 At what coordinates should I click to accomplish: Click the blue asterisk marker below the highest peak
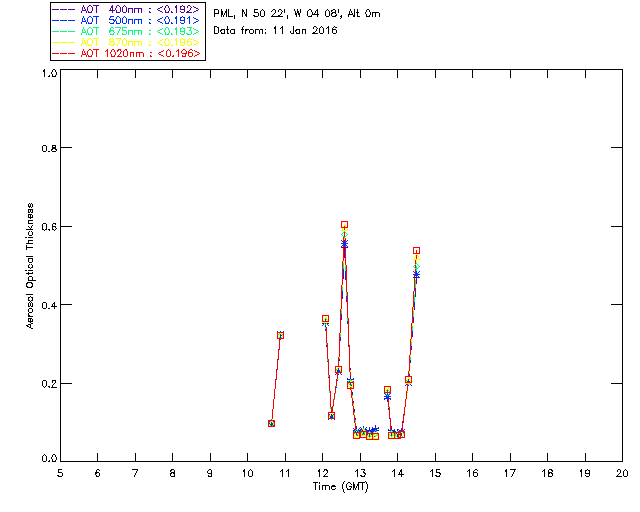pos(344,244)
